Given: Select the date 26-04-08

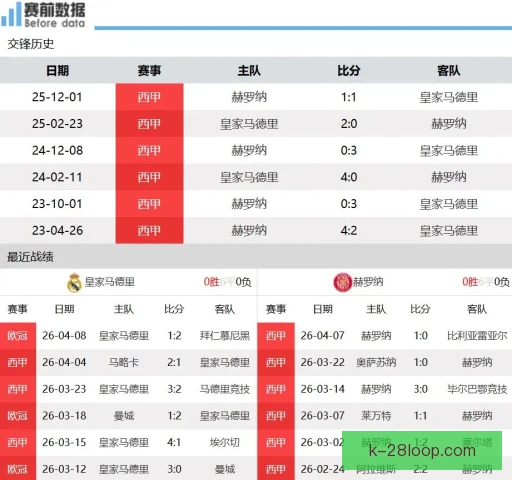Looking at the screenshot, I should coord(64,335).
